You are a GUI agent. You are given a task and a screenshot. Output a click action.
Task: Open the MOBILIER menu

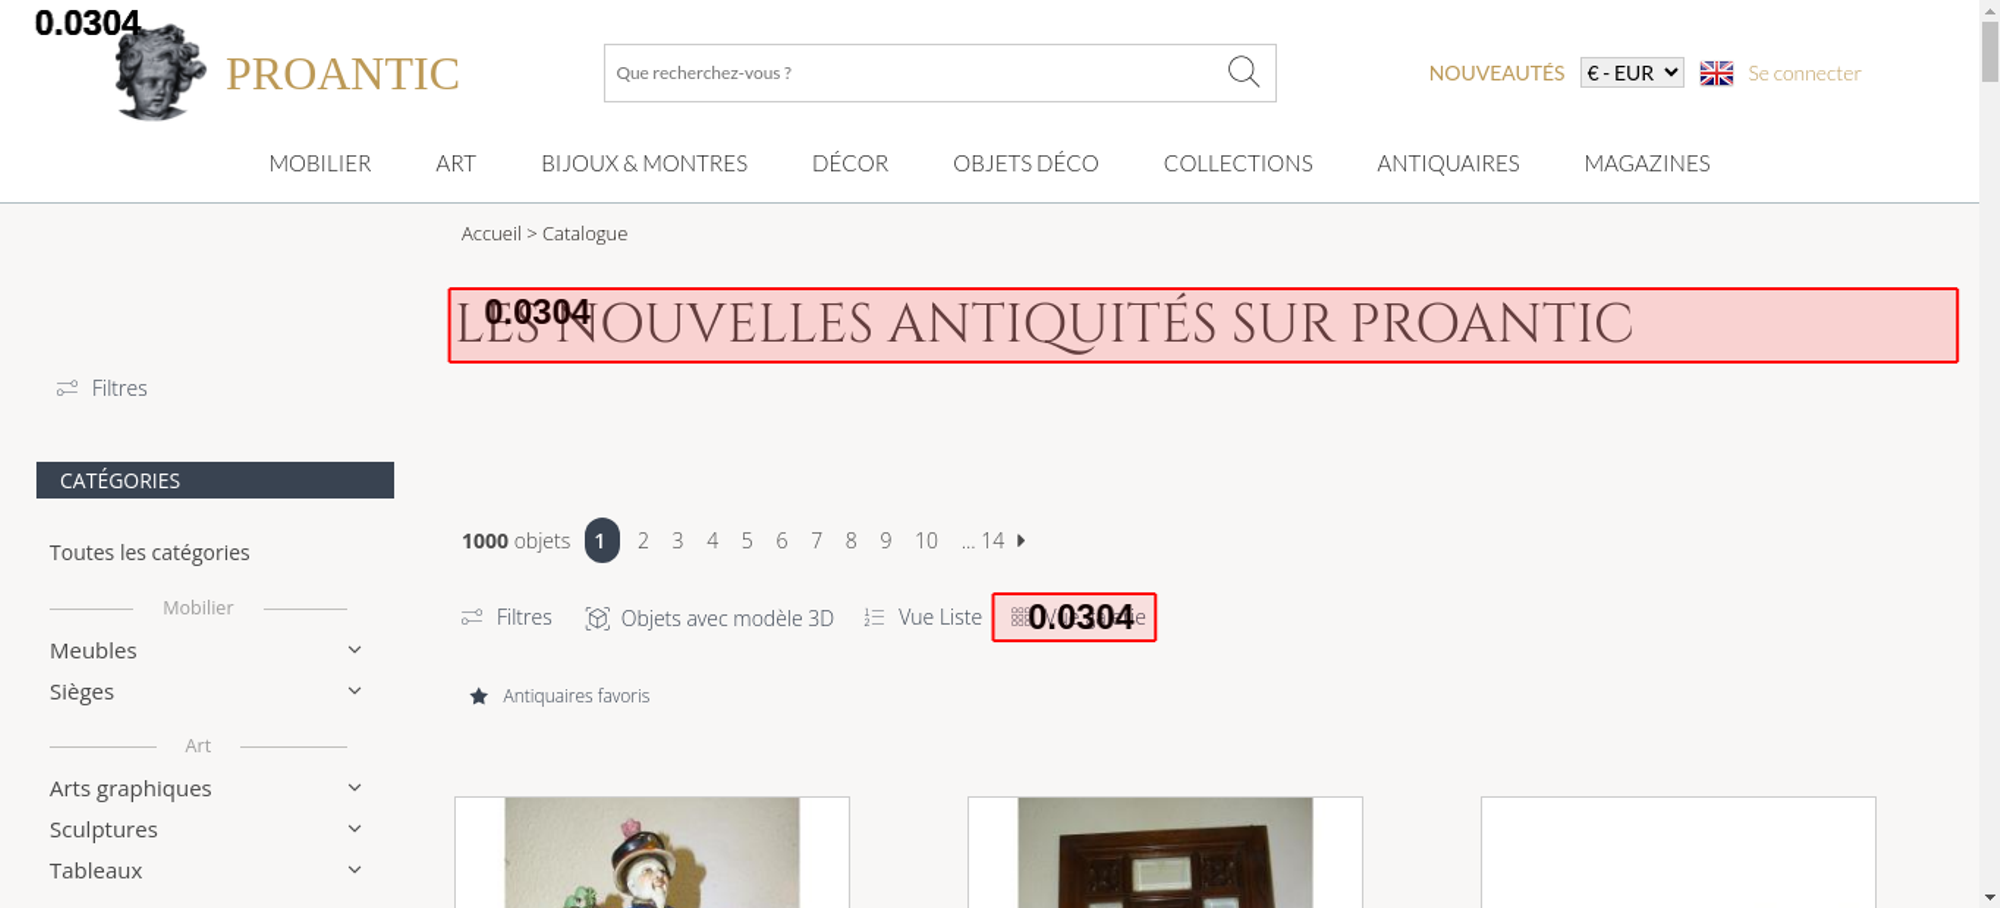pyautogui.click(x=320, y=163)
